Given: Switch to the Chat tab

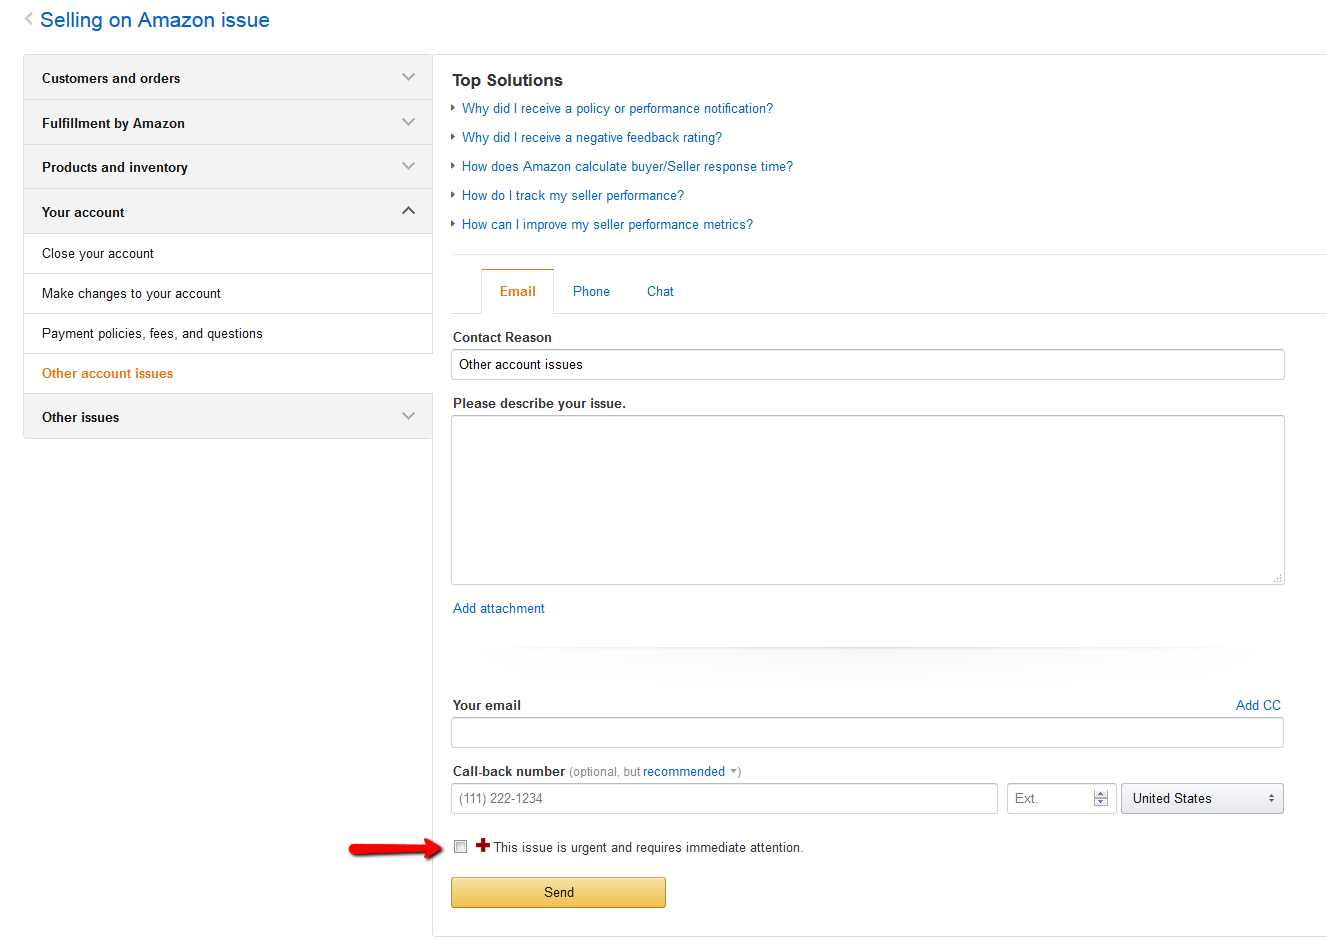Looking at the screenshot, I should [660, 291].
